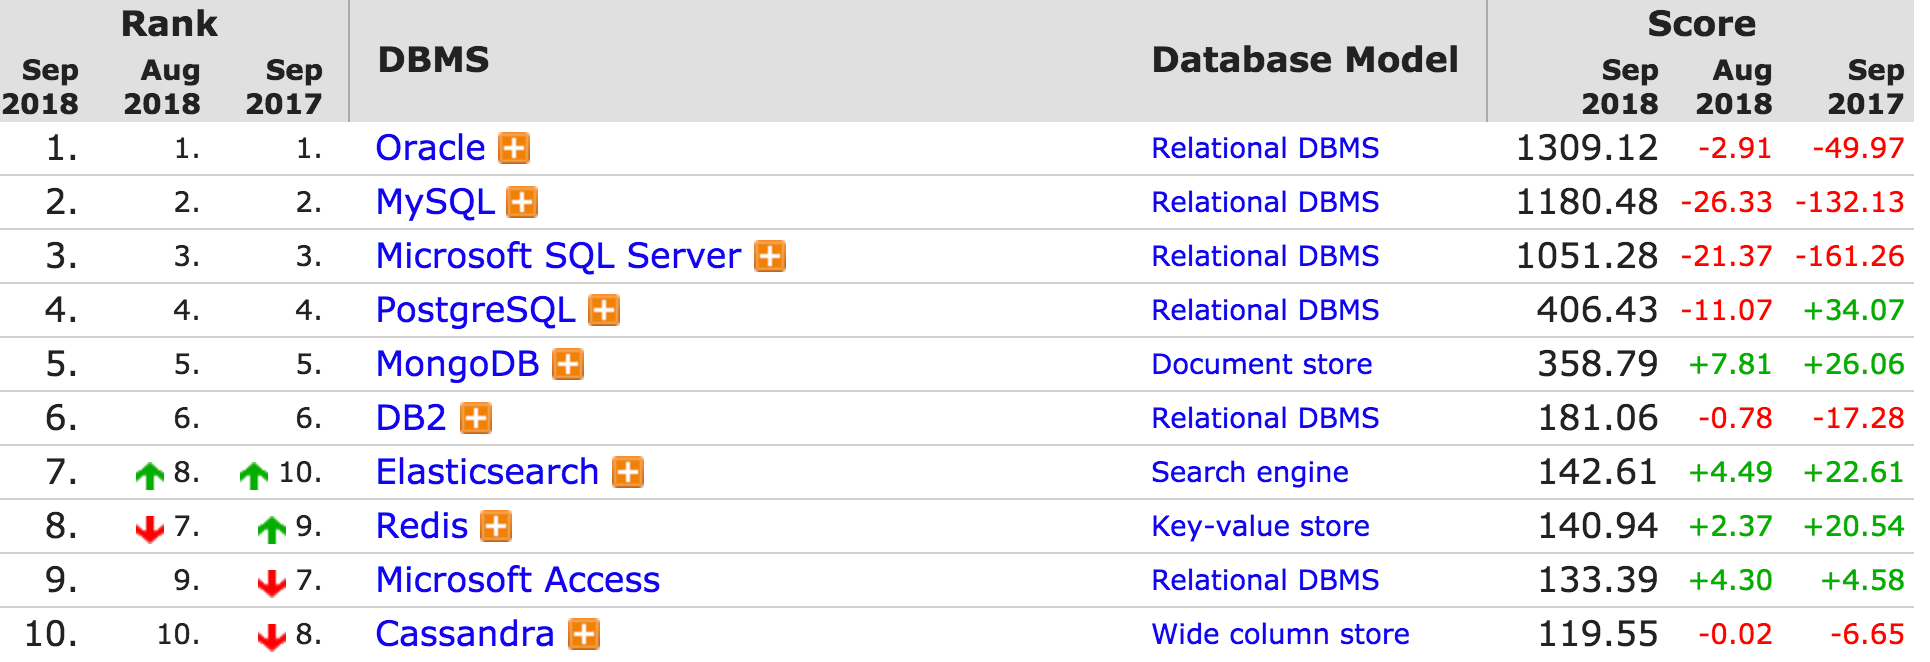Follow the Wide column store link
Image resolution: width=1930 pixels, height=662 pixels.
coord(1281,634)
